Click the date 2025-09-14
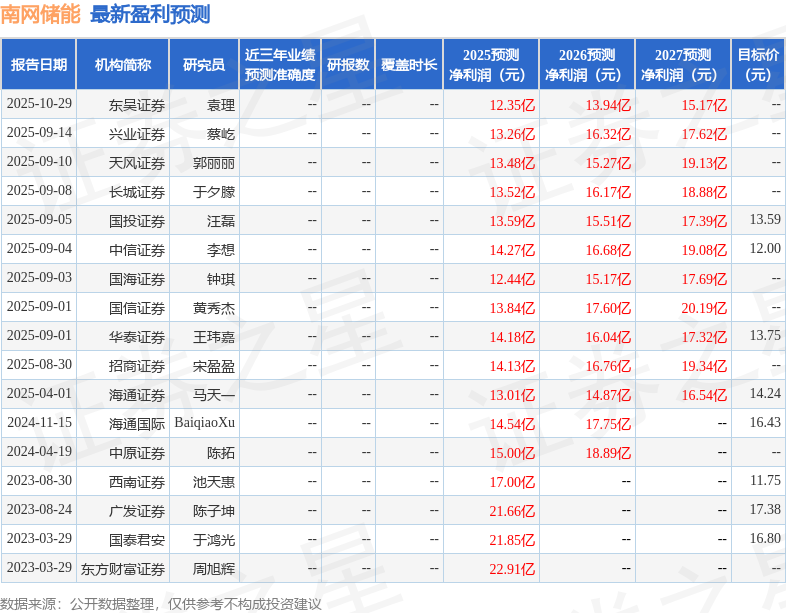 click(39, 132)
